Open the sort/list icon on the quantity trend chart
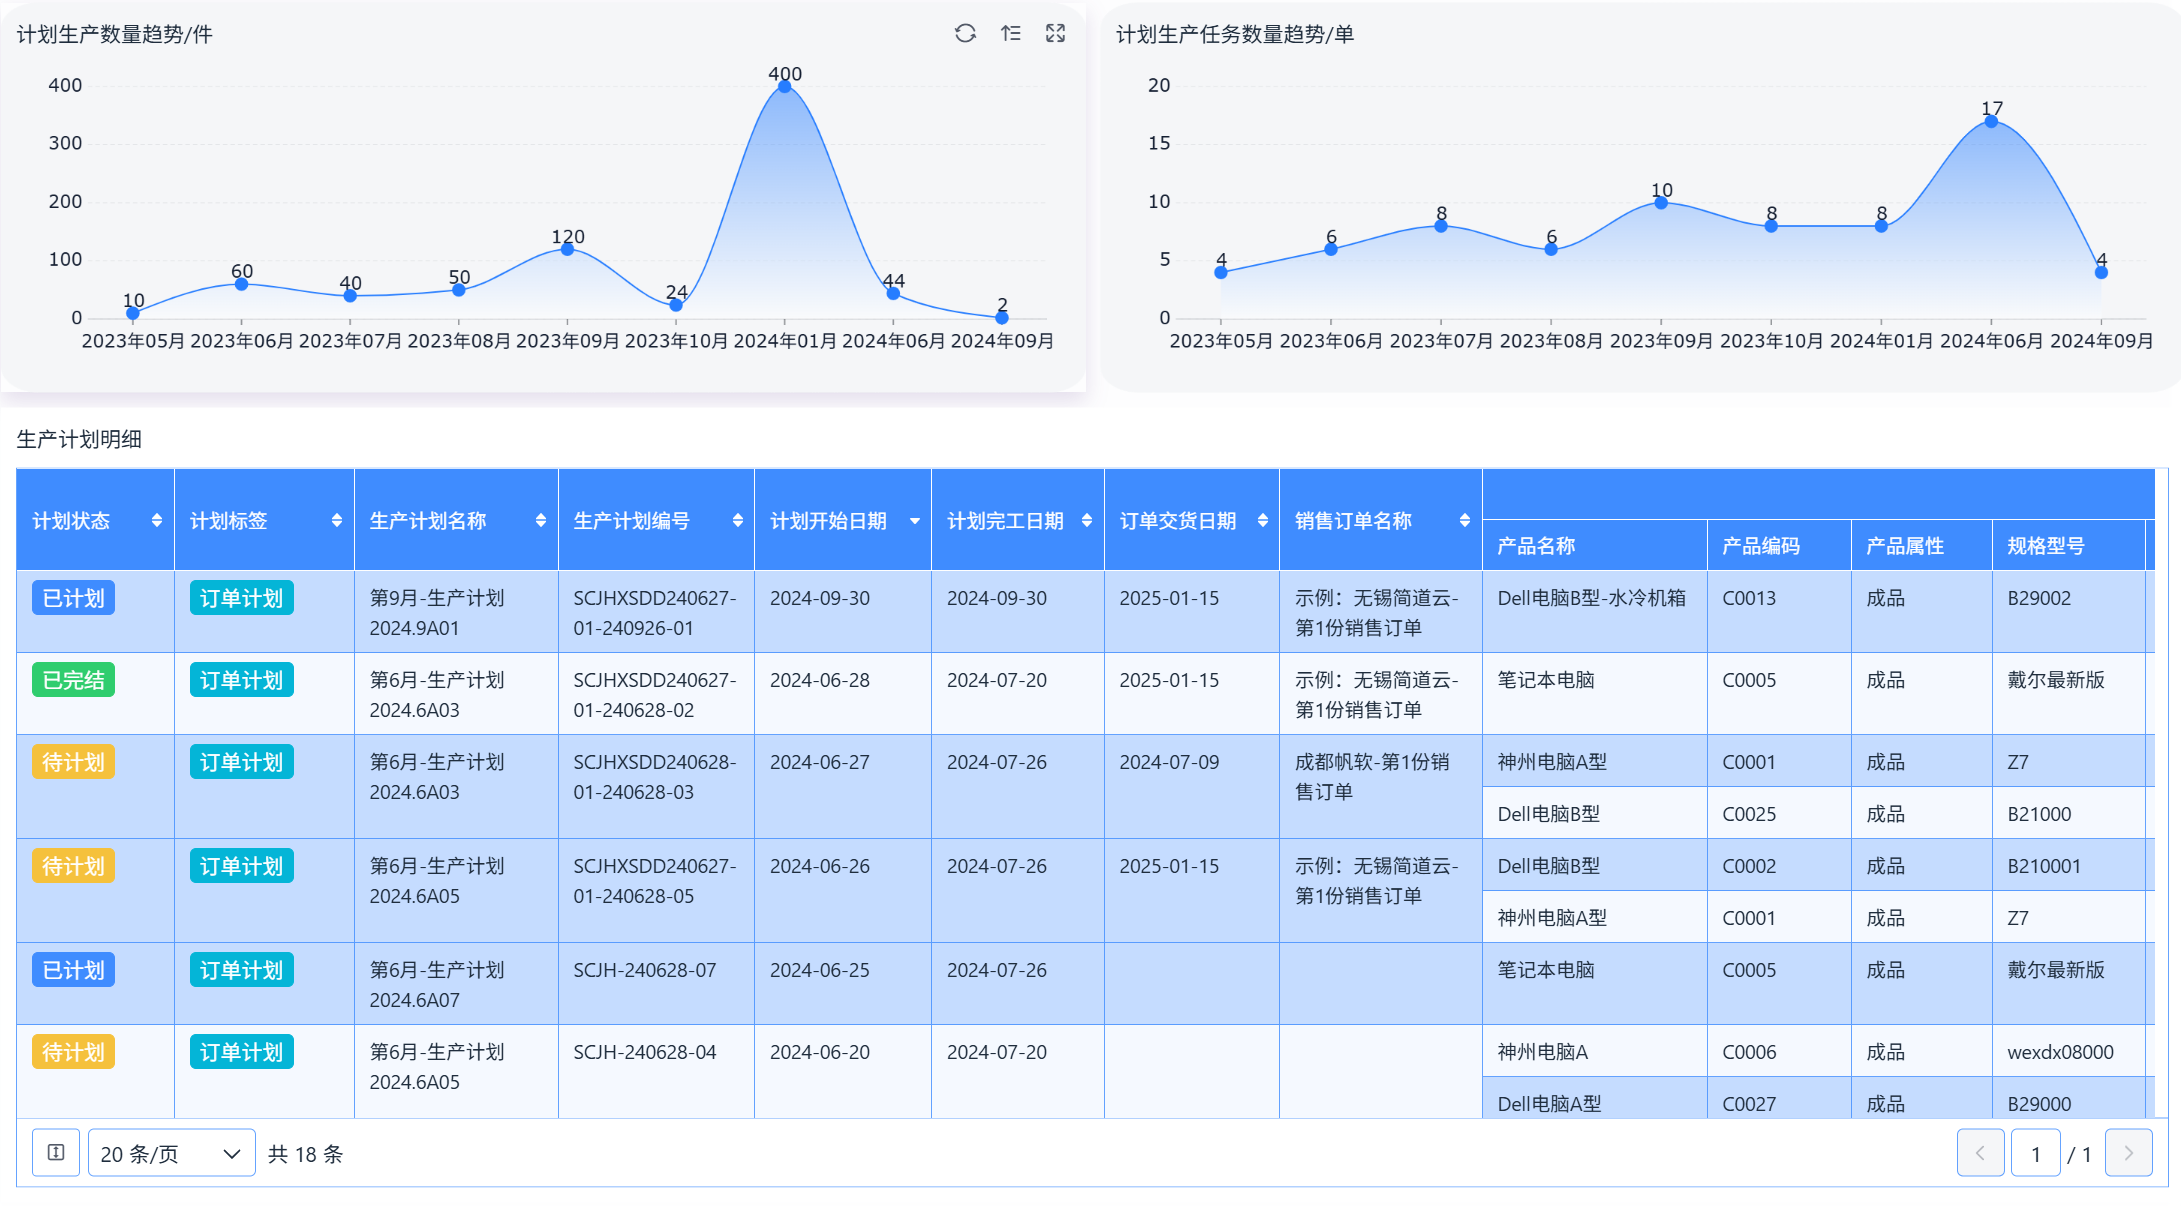Viewport: 2181px width, 1206px height. coord(1010,33)
